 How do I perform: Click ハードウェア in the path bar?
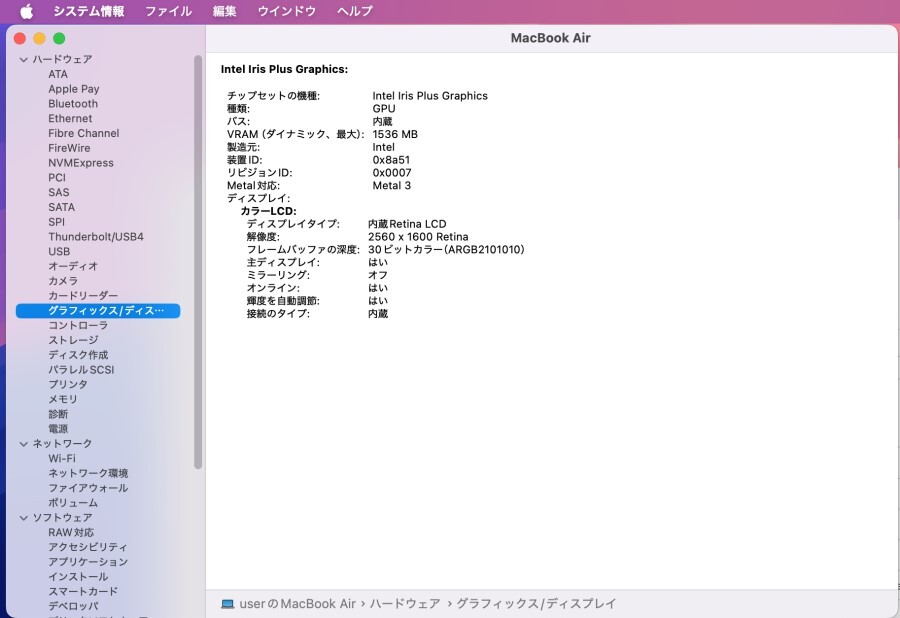(x=405, y=604)
